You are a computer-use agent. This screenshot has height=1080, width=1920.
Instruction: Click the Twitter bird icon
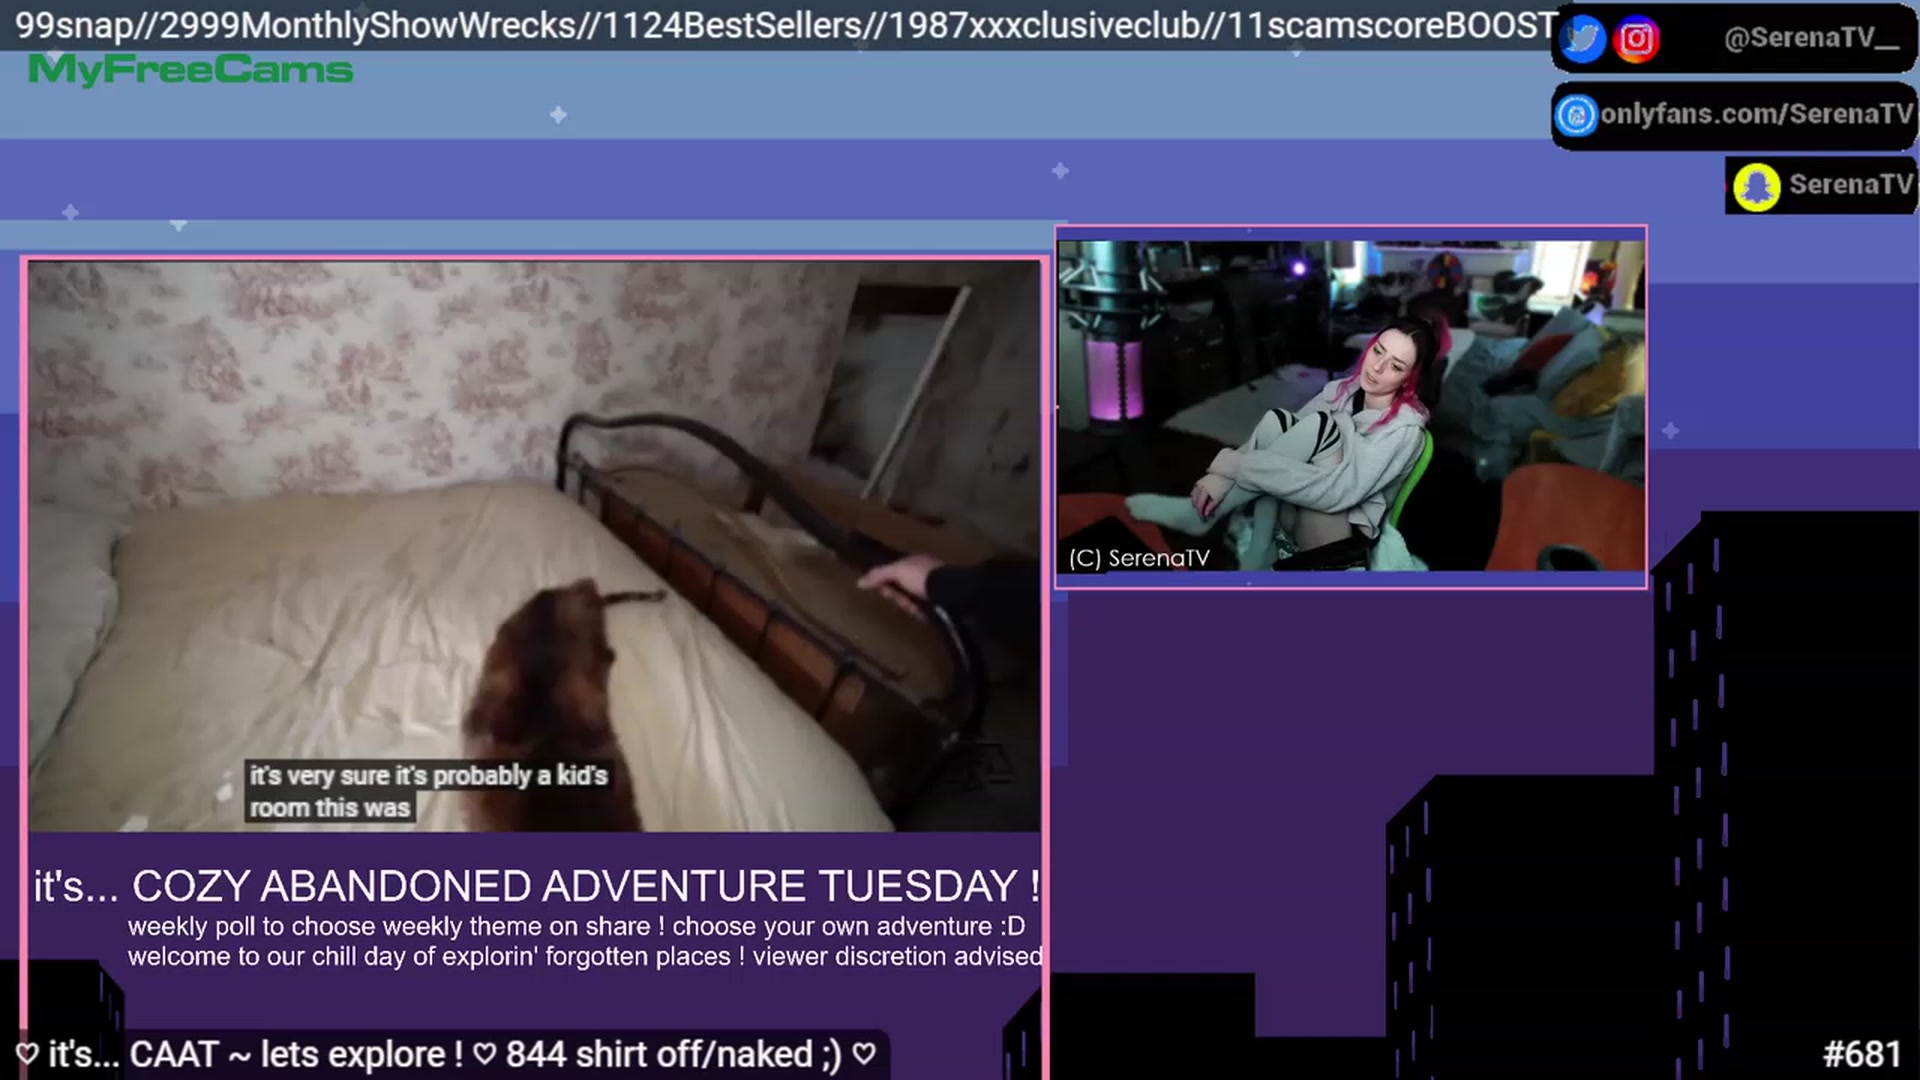(x=1582, y=39)
